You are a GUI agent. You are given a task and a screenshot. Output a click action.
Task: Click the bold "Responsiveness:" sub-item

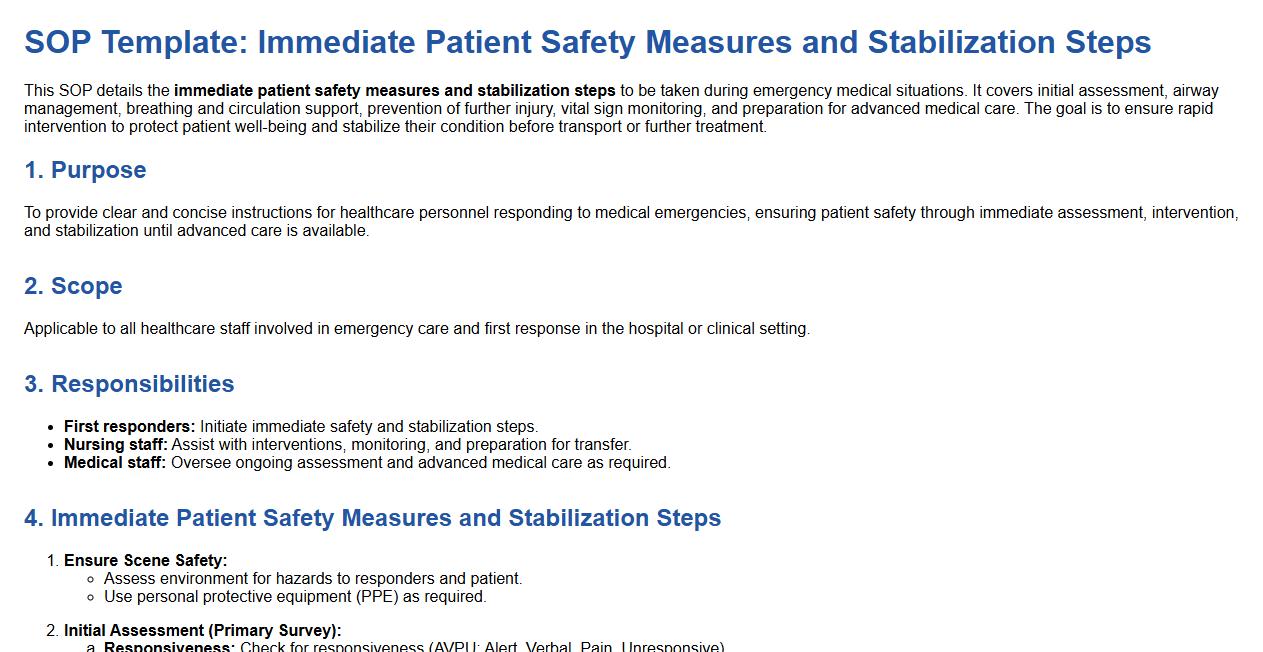(x=169, y=647)
